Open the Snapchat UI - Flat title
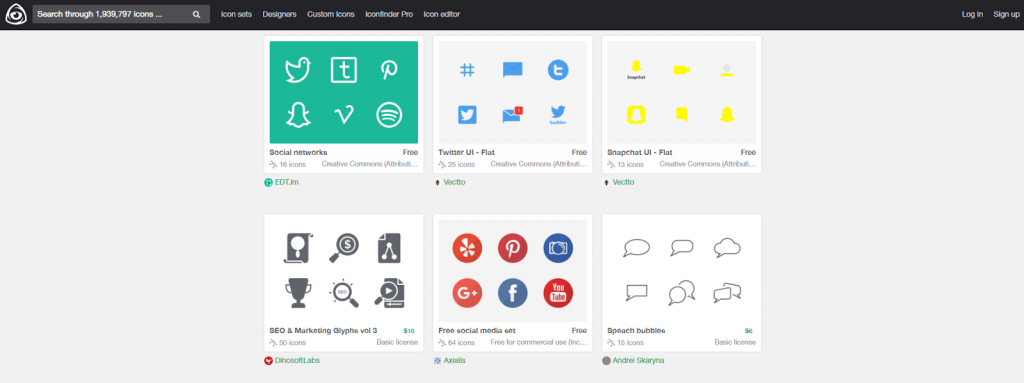 (x=640, y=152)
